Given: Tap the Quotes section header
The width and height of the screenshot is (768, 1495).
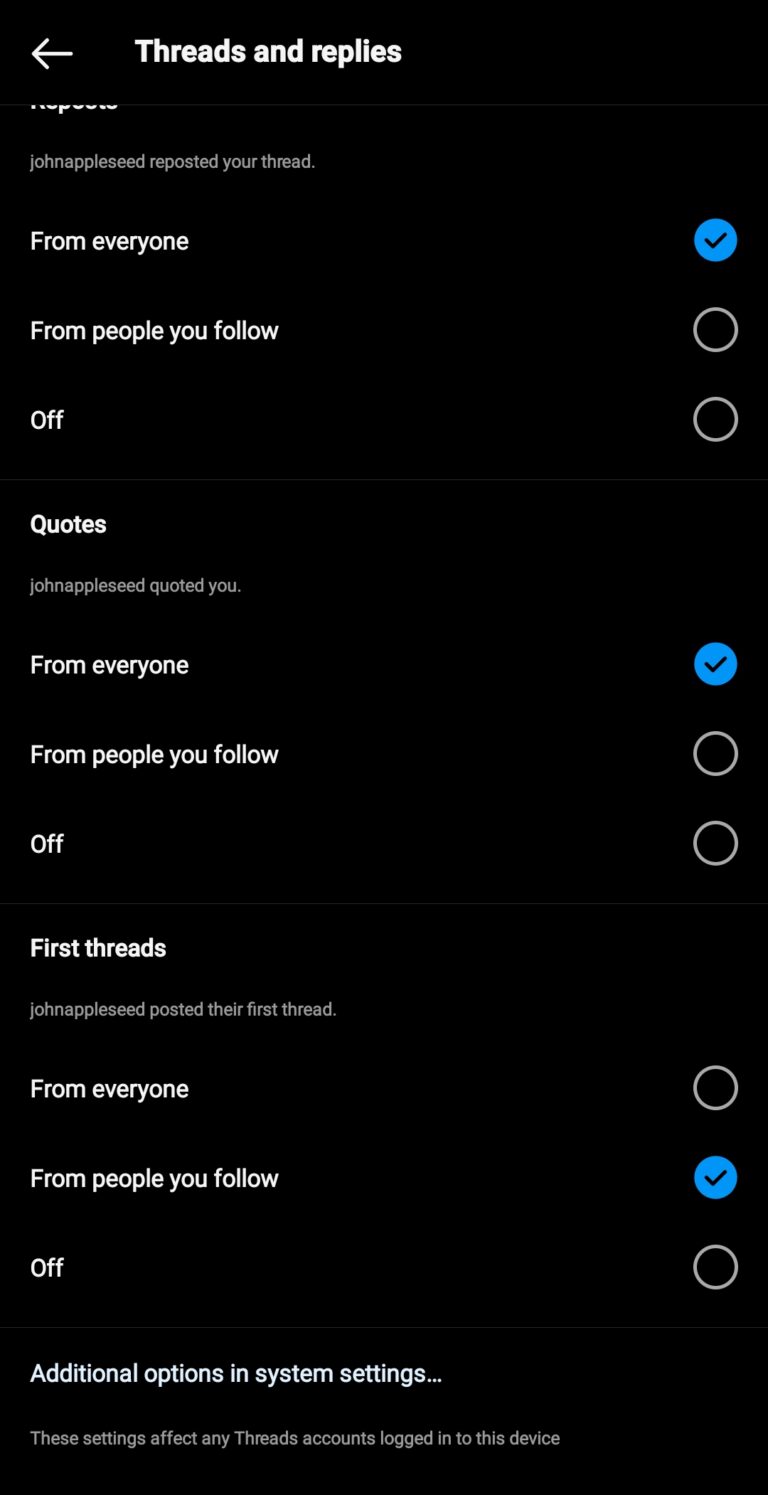Looking at the screenshot, I should [67, 523].
